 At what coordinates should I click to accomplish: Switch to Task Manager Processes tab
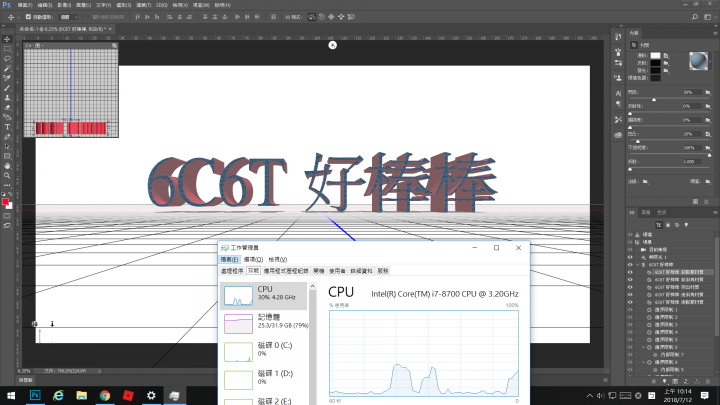tap(232, 271)
